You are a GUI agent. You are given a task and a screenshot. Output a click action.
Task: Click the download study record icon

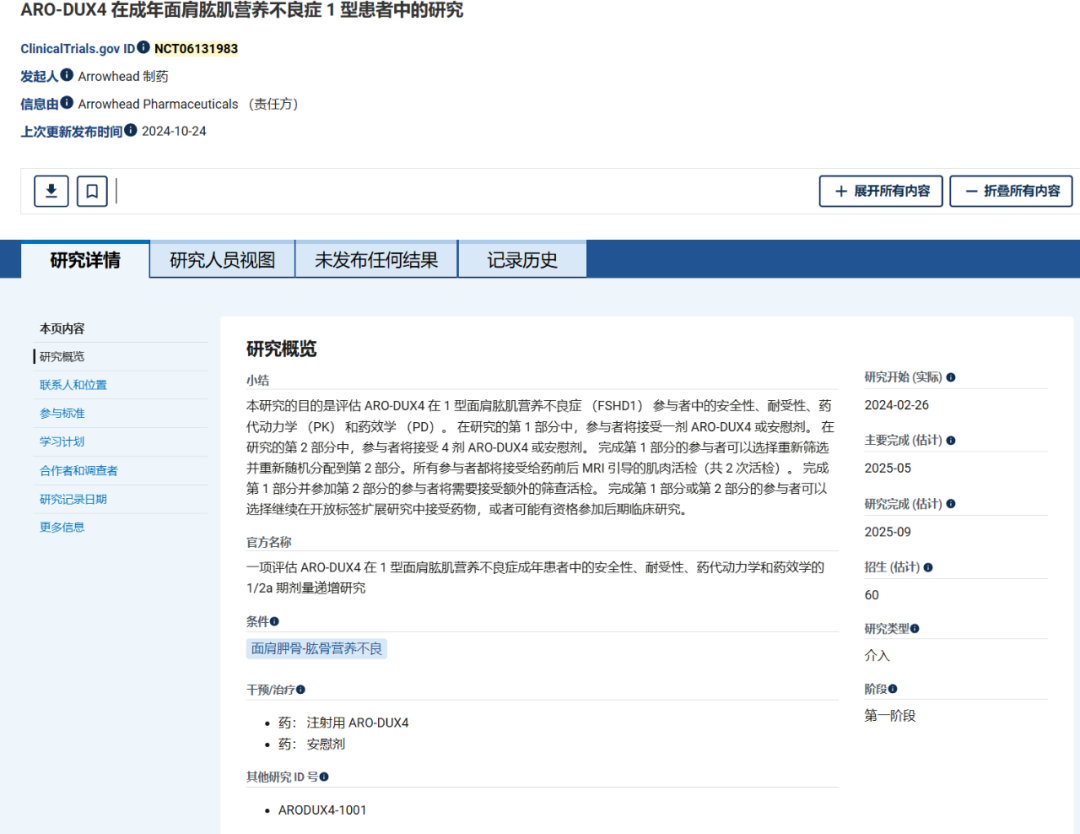[50, 191]
